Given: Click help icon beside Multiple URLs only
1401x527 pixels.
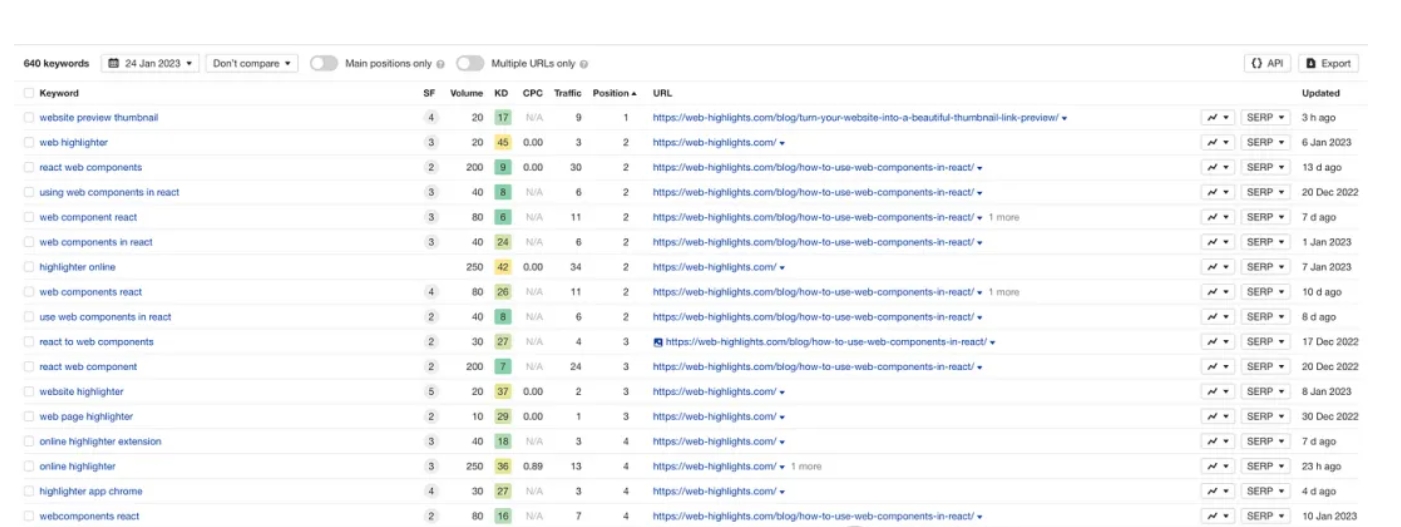Looking at the screenshot, I should [x=584, y=64].
